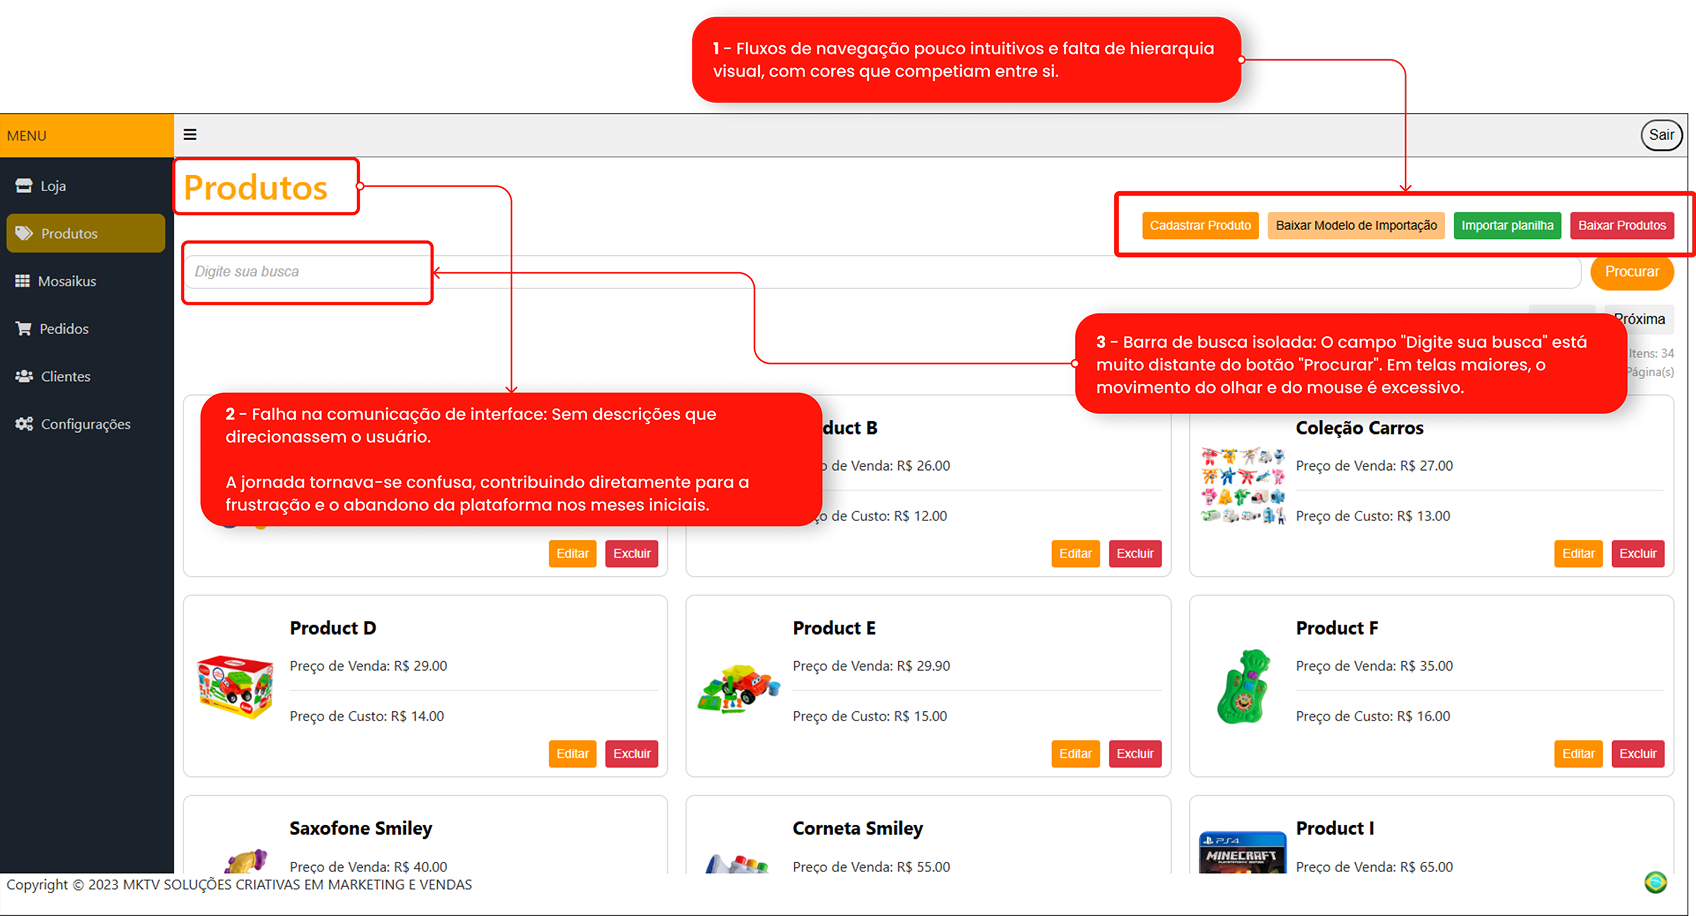Open the Pedidos cart icon
The image size is (1696, 916).
pyautogui.click(x=23, y=328)
